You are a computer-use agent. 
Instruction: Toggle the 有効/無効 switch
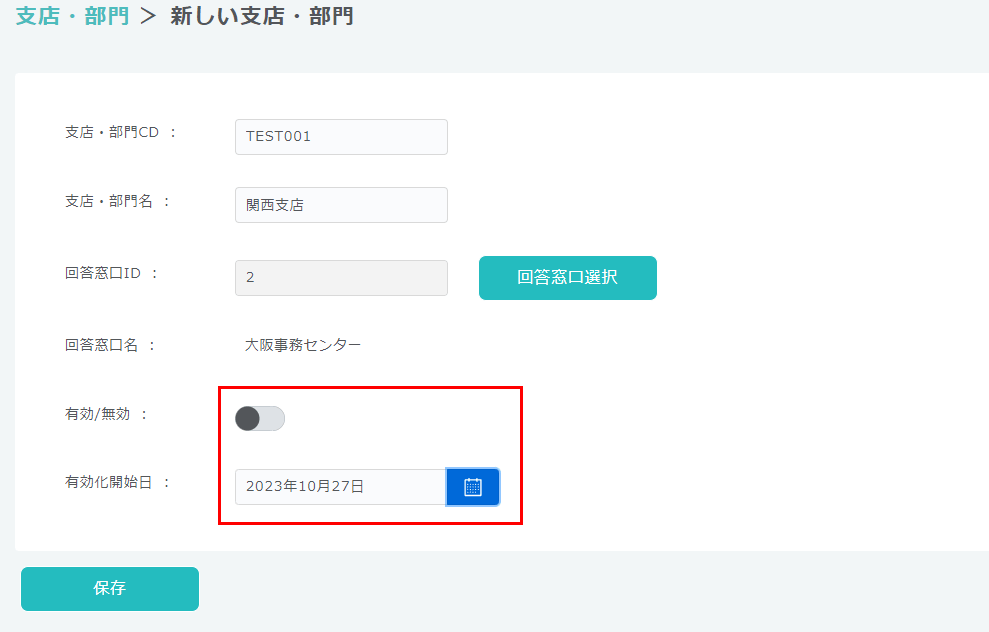tap(260, 419)
